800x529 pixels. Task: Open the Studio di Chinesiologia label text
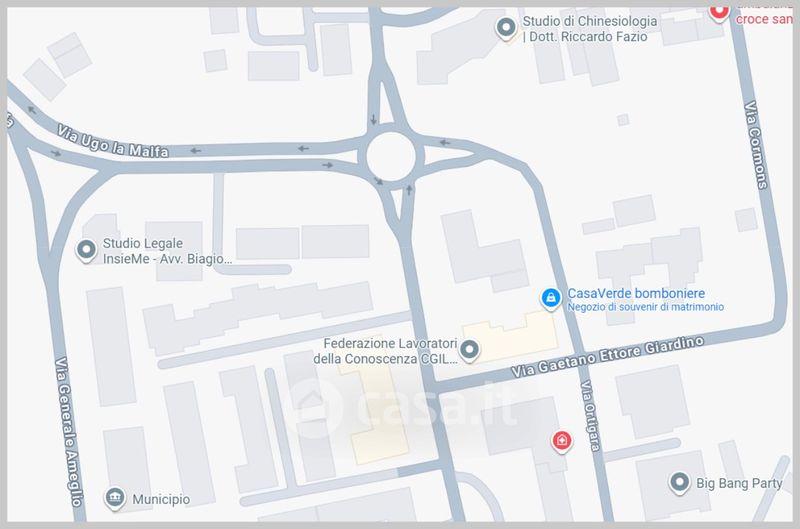point(590,29)
